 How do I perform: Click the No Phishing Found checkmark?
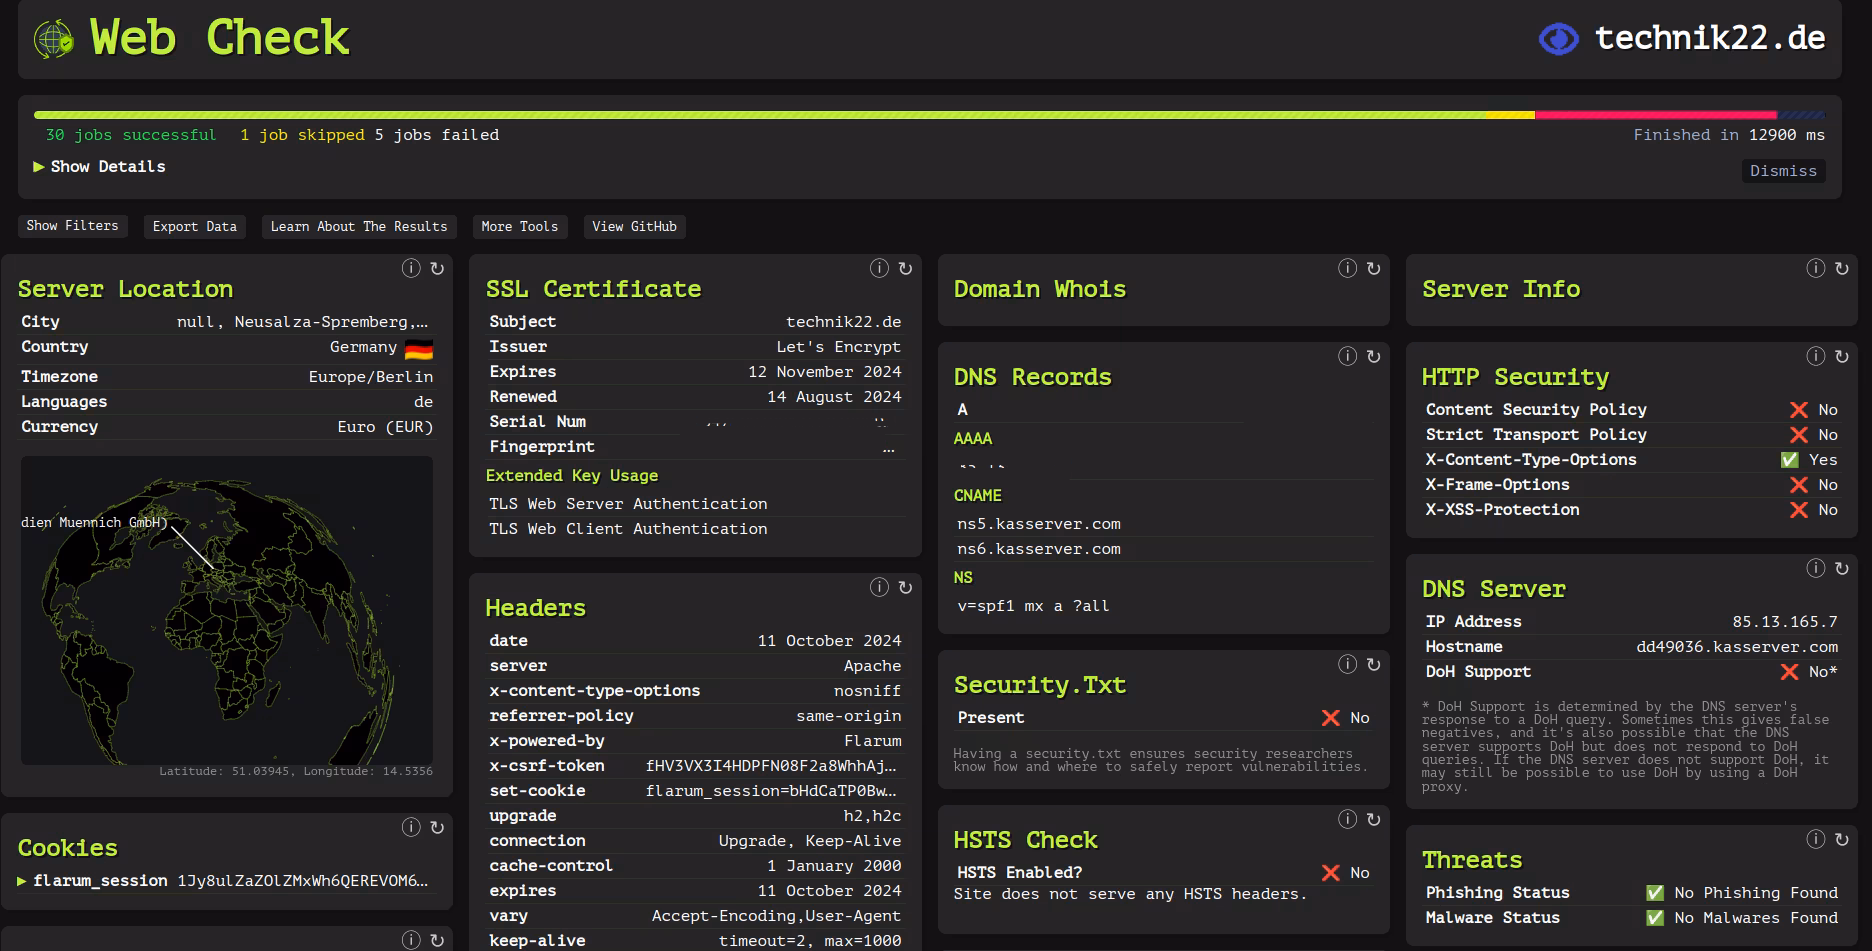[1655, 893]
